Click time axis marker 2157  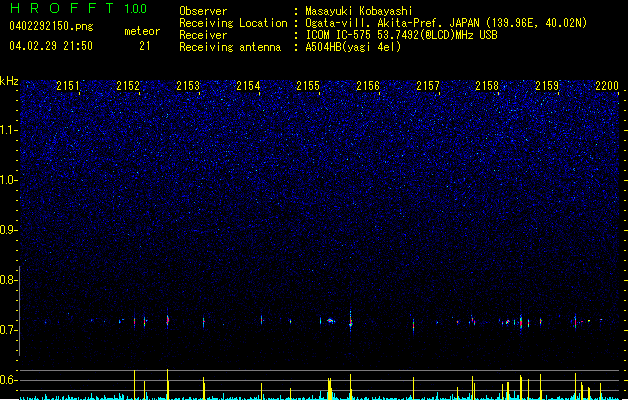tap(428, 86)
